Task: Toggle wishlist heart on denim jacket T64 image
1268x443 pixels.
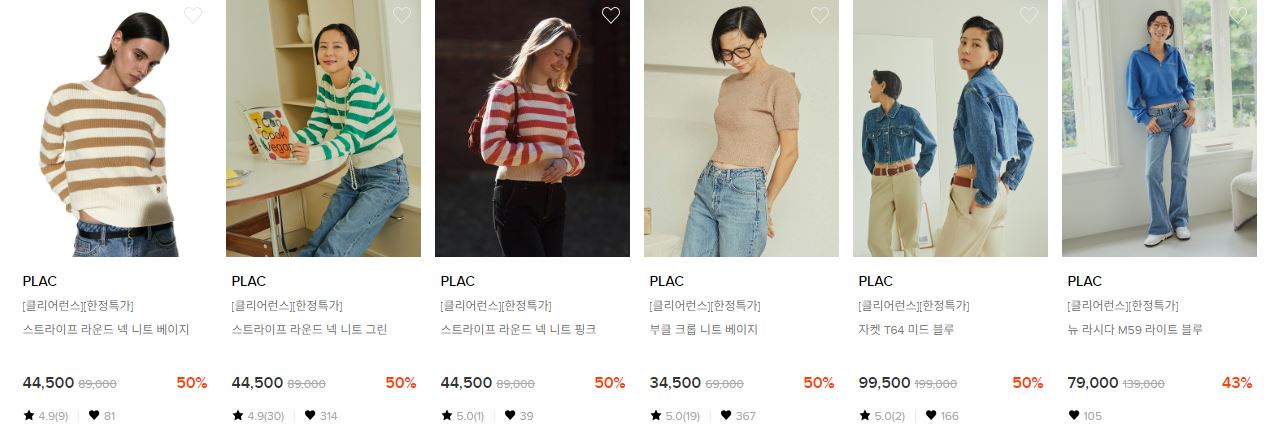Action: tap(1029, 15)
